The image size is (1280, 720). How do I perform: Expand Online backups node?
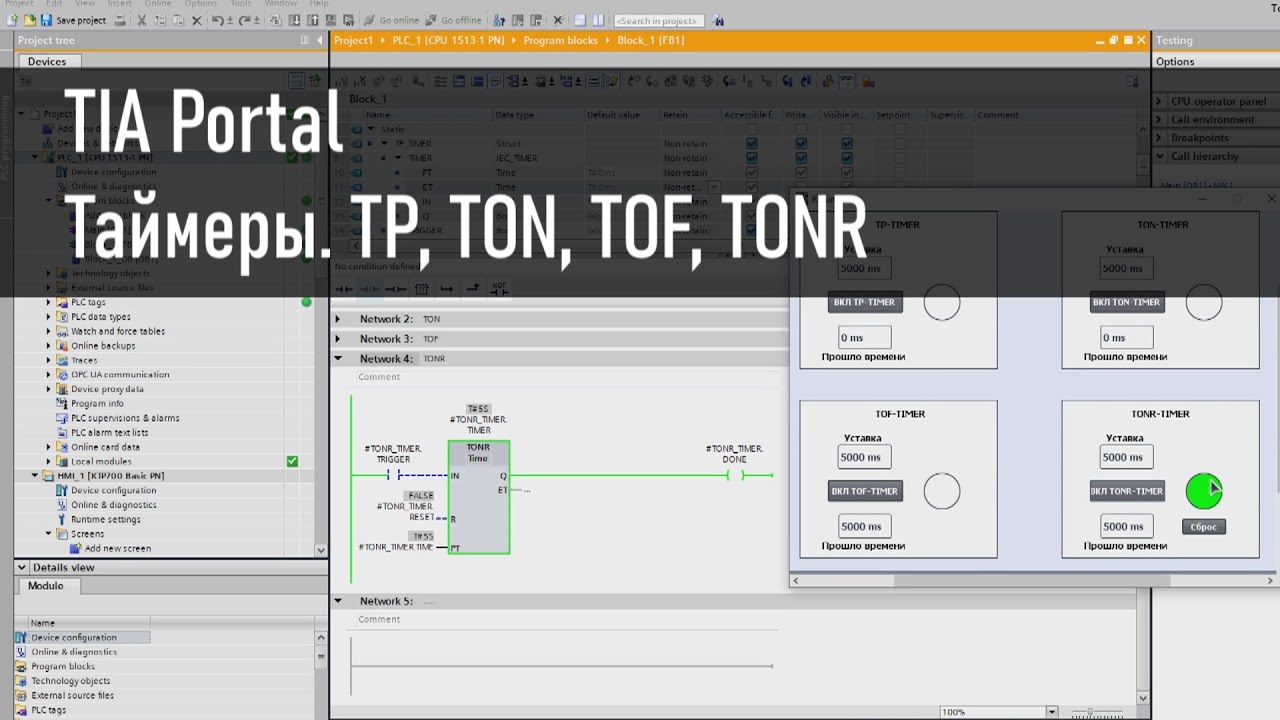(48, 346)
